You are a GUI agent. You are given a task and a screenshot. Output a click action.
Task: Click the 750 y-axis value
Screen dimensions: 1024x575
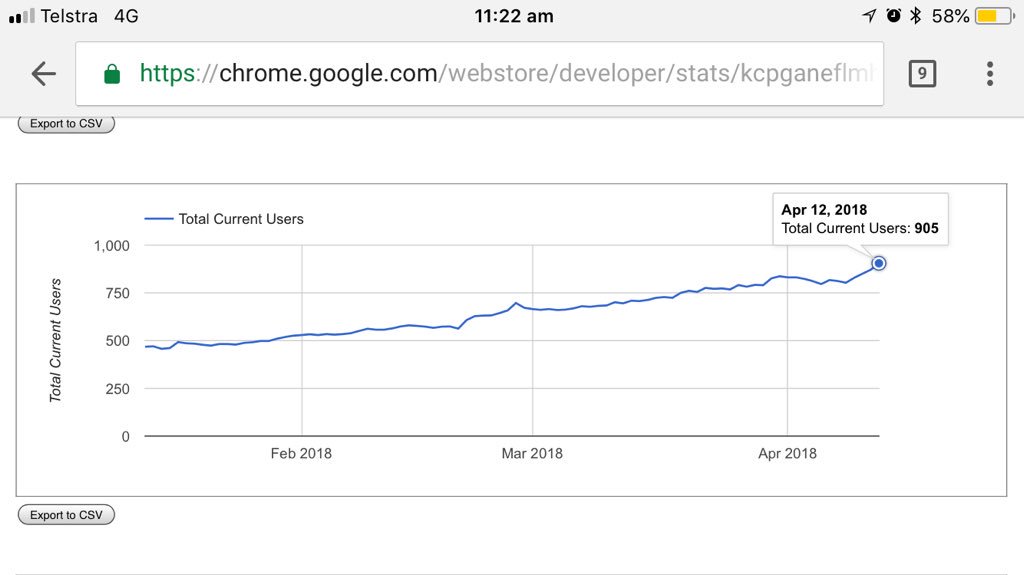tap(118, 293)
